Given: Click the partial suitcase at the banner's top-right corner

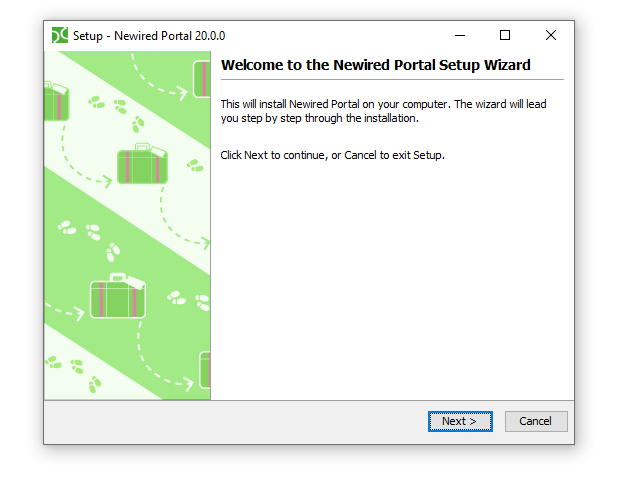Looking at the screenshot, I should (202, 79).
